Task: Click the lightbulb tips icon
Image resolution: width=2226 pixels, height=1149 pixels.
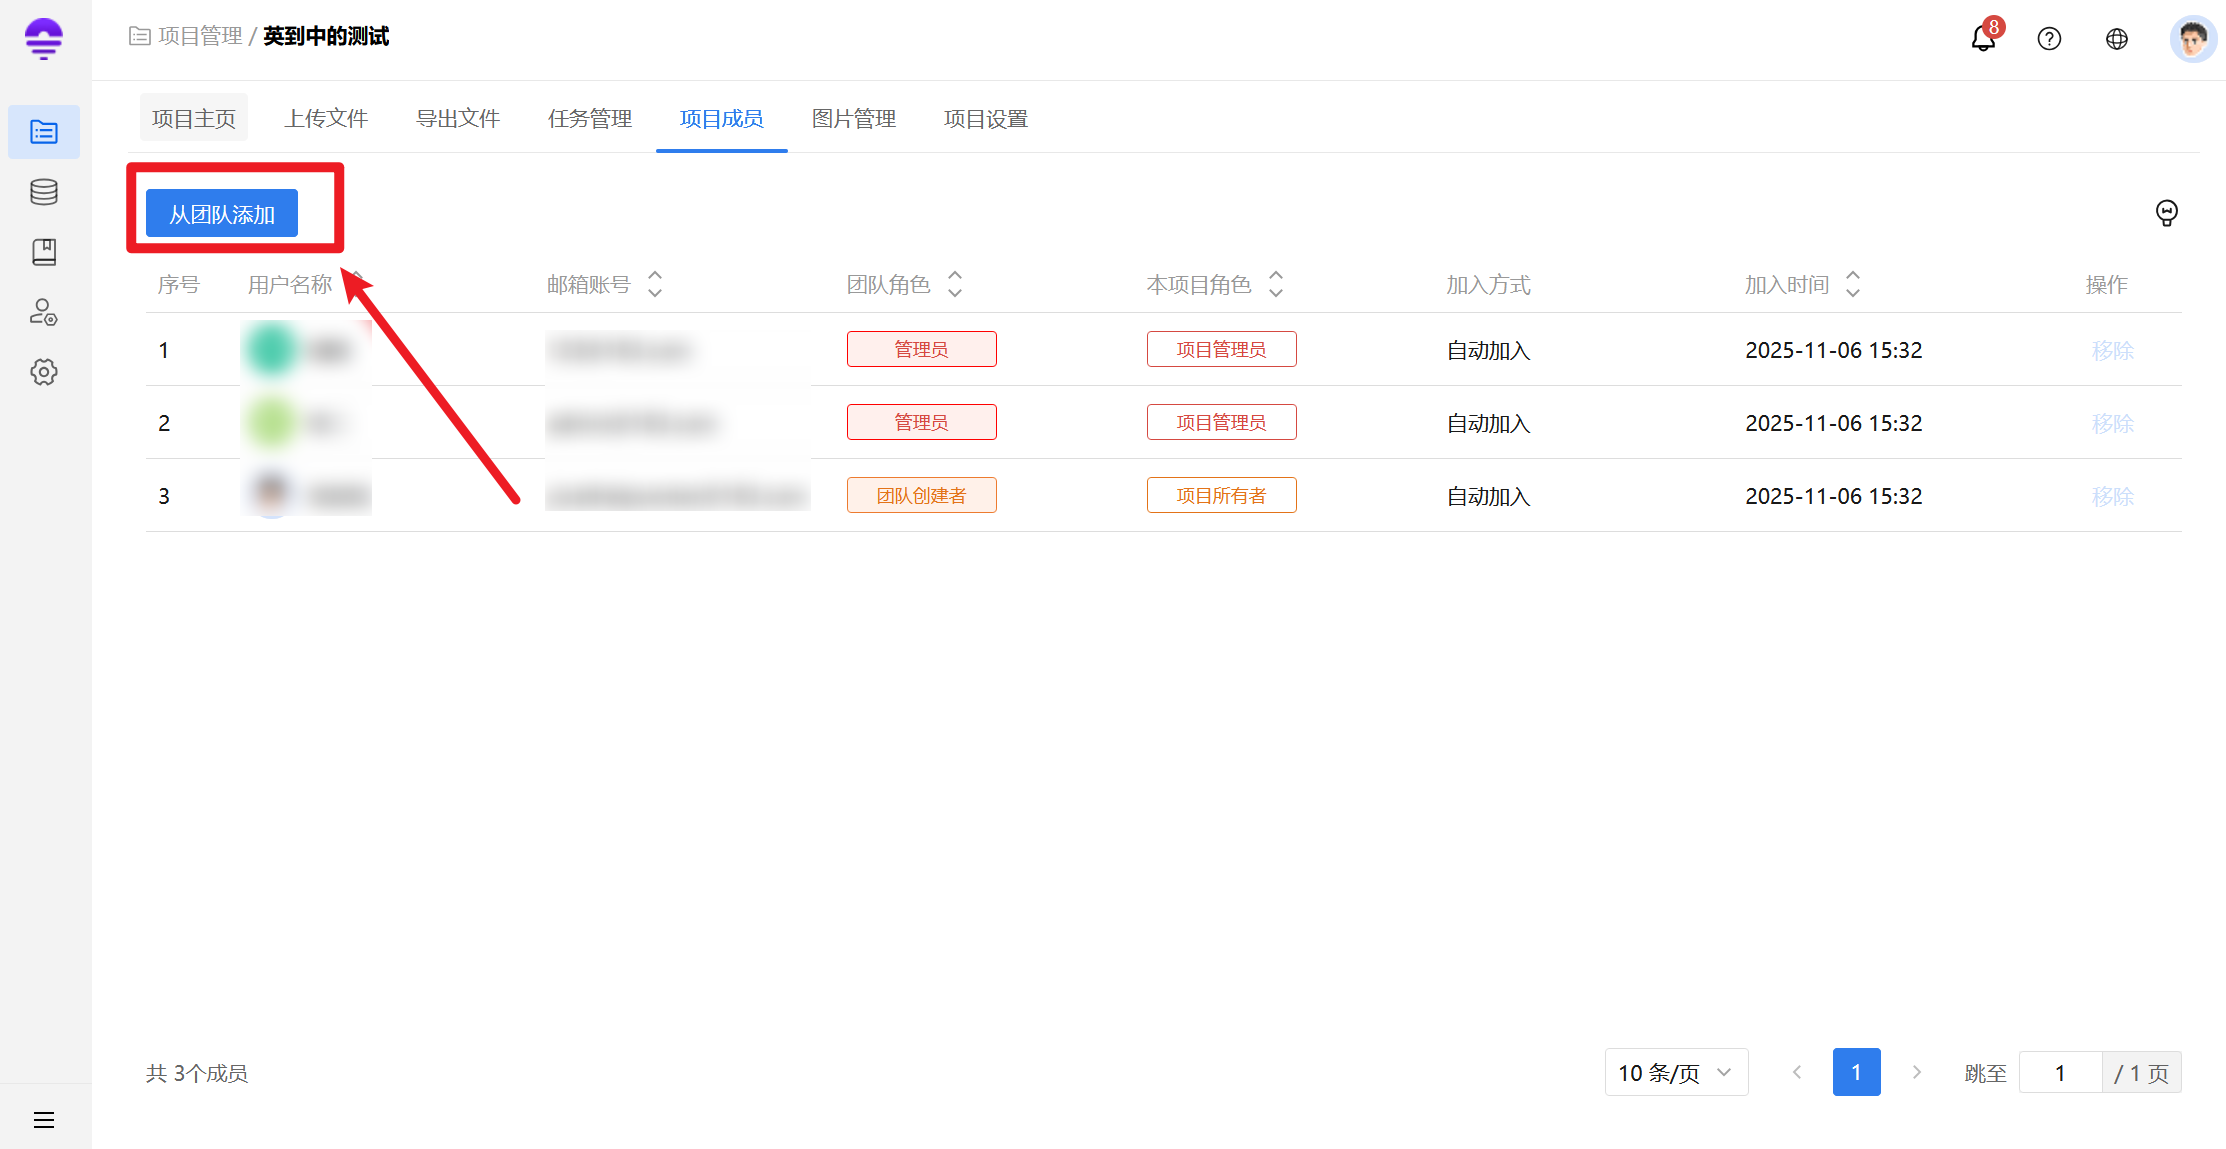Action: pyautogui.click(x=2166, y=213)
